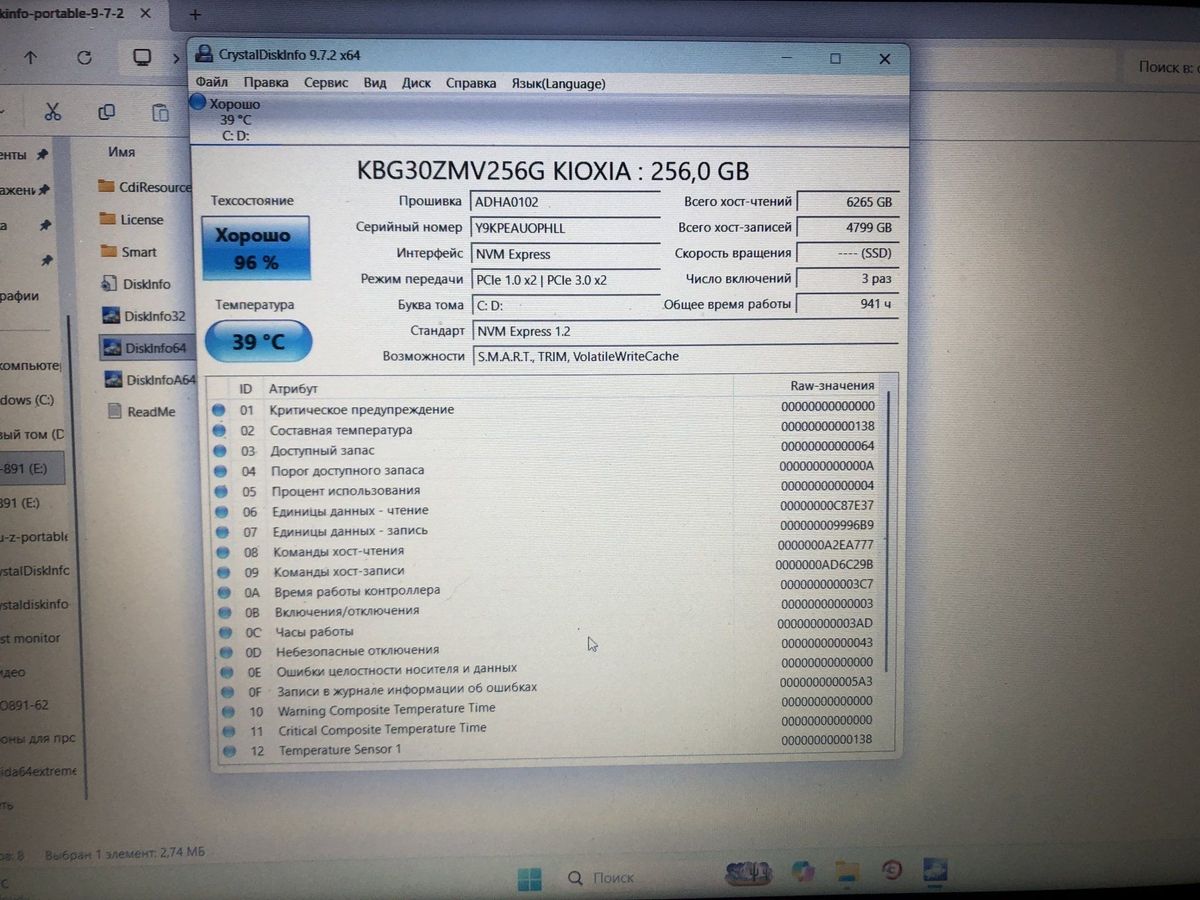The width and height of the screenshot is (1200, 900).
Task: Open the Файл menu
Action: pyautogui.click(x=212, y=83)
